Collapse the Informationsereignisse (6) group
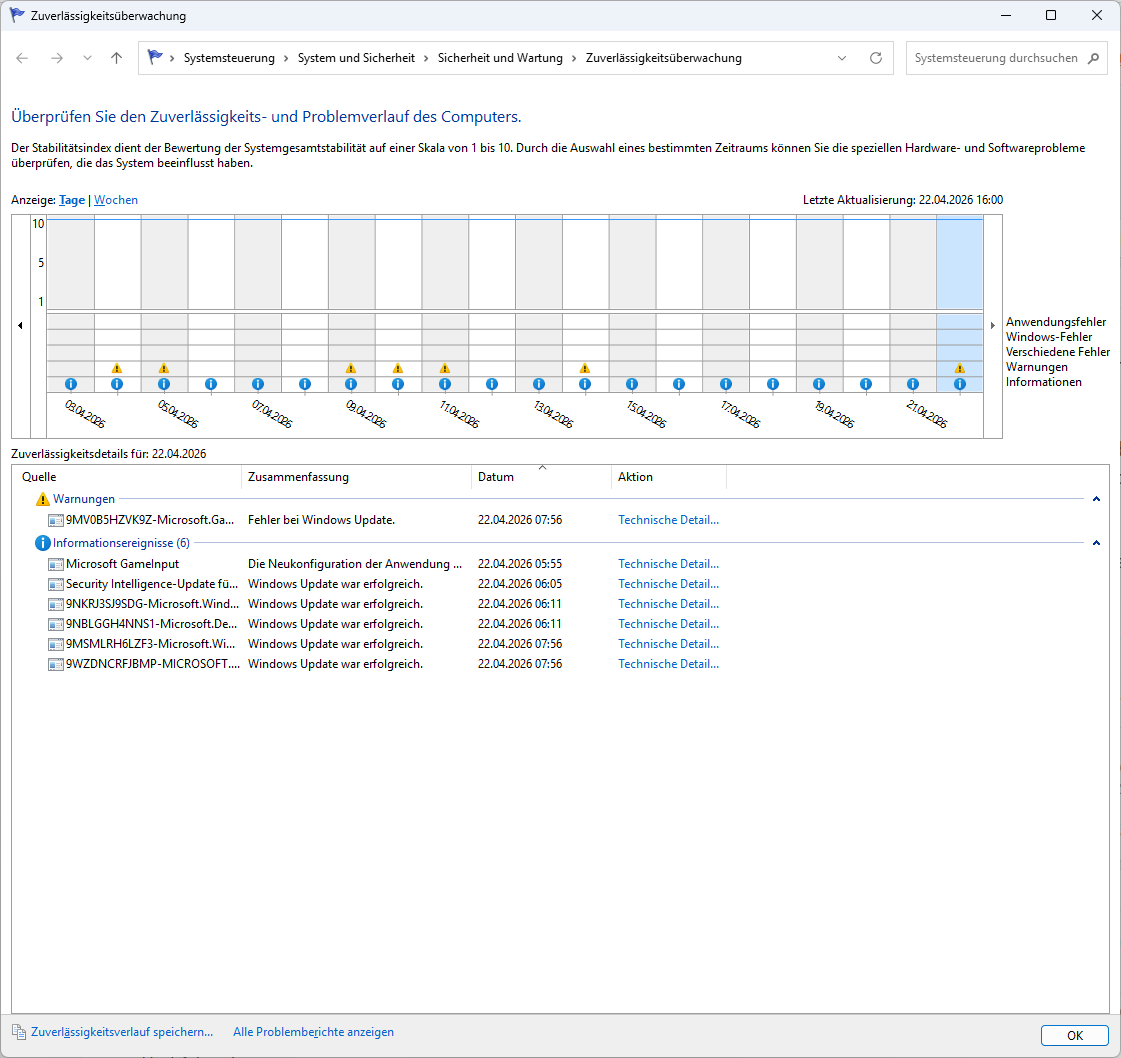Viewport: 1121px width, 1058px height. click(1096, 543)
